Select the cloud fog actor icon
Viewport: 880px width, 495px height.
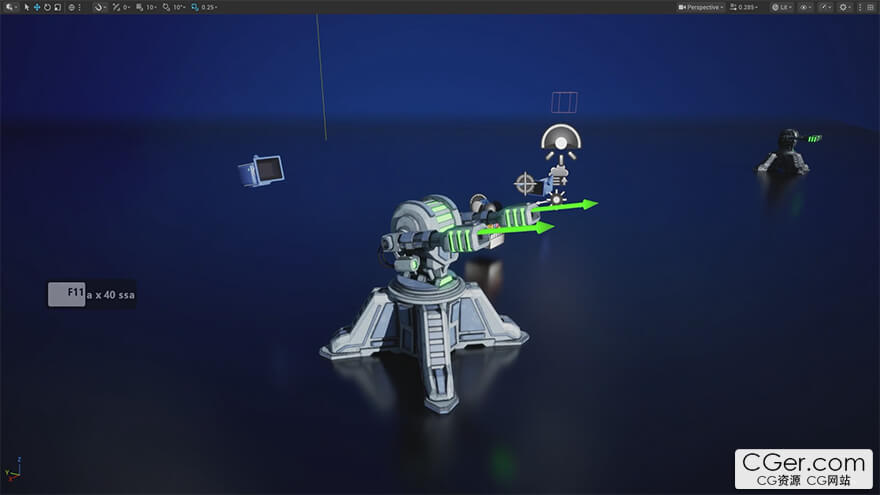tap(558, 176)
